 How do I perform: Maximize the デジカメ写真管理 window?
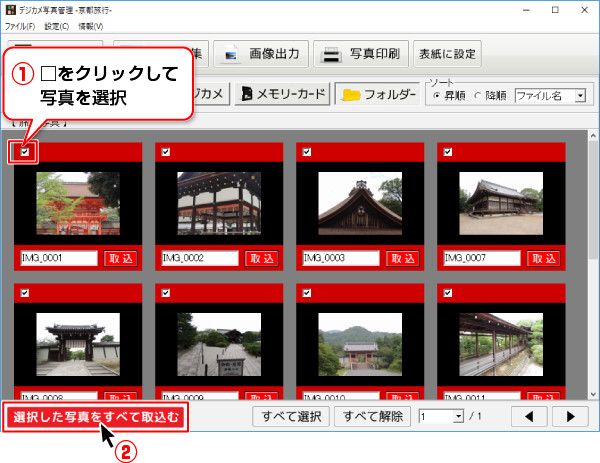(555, 10)
